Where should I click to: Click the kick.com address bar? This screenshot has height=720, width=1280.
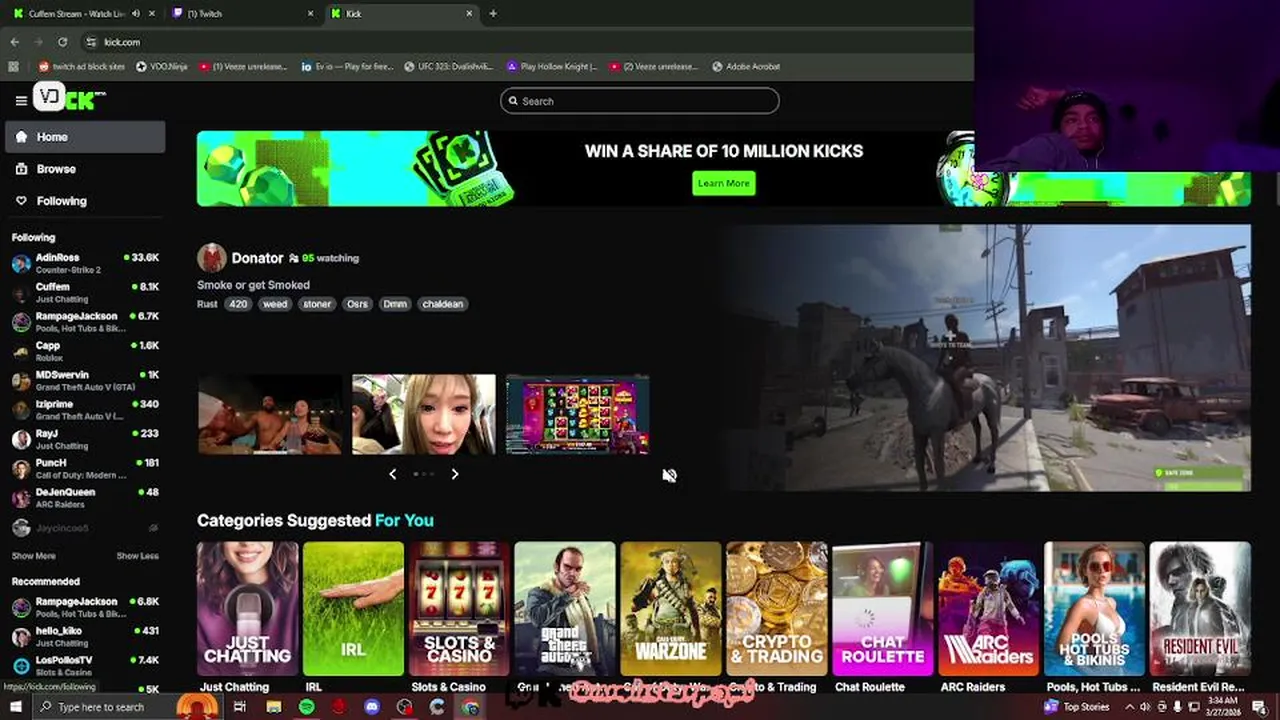525,42
